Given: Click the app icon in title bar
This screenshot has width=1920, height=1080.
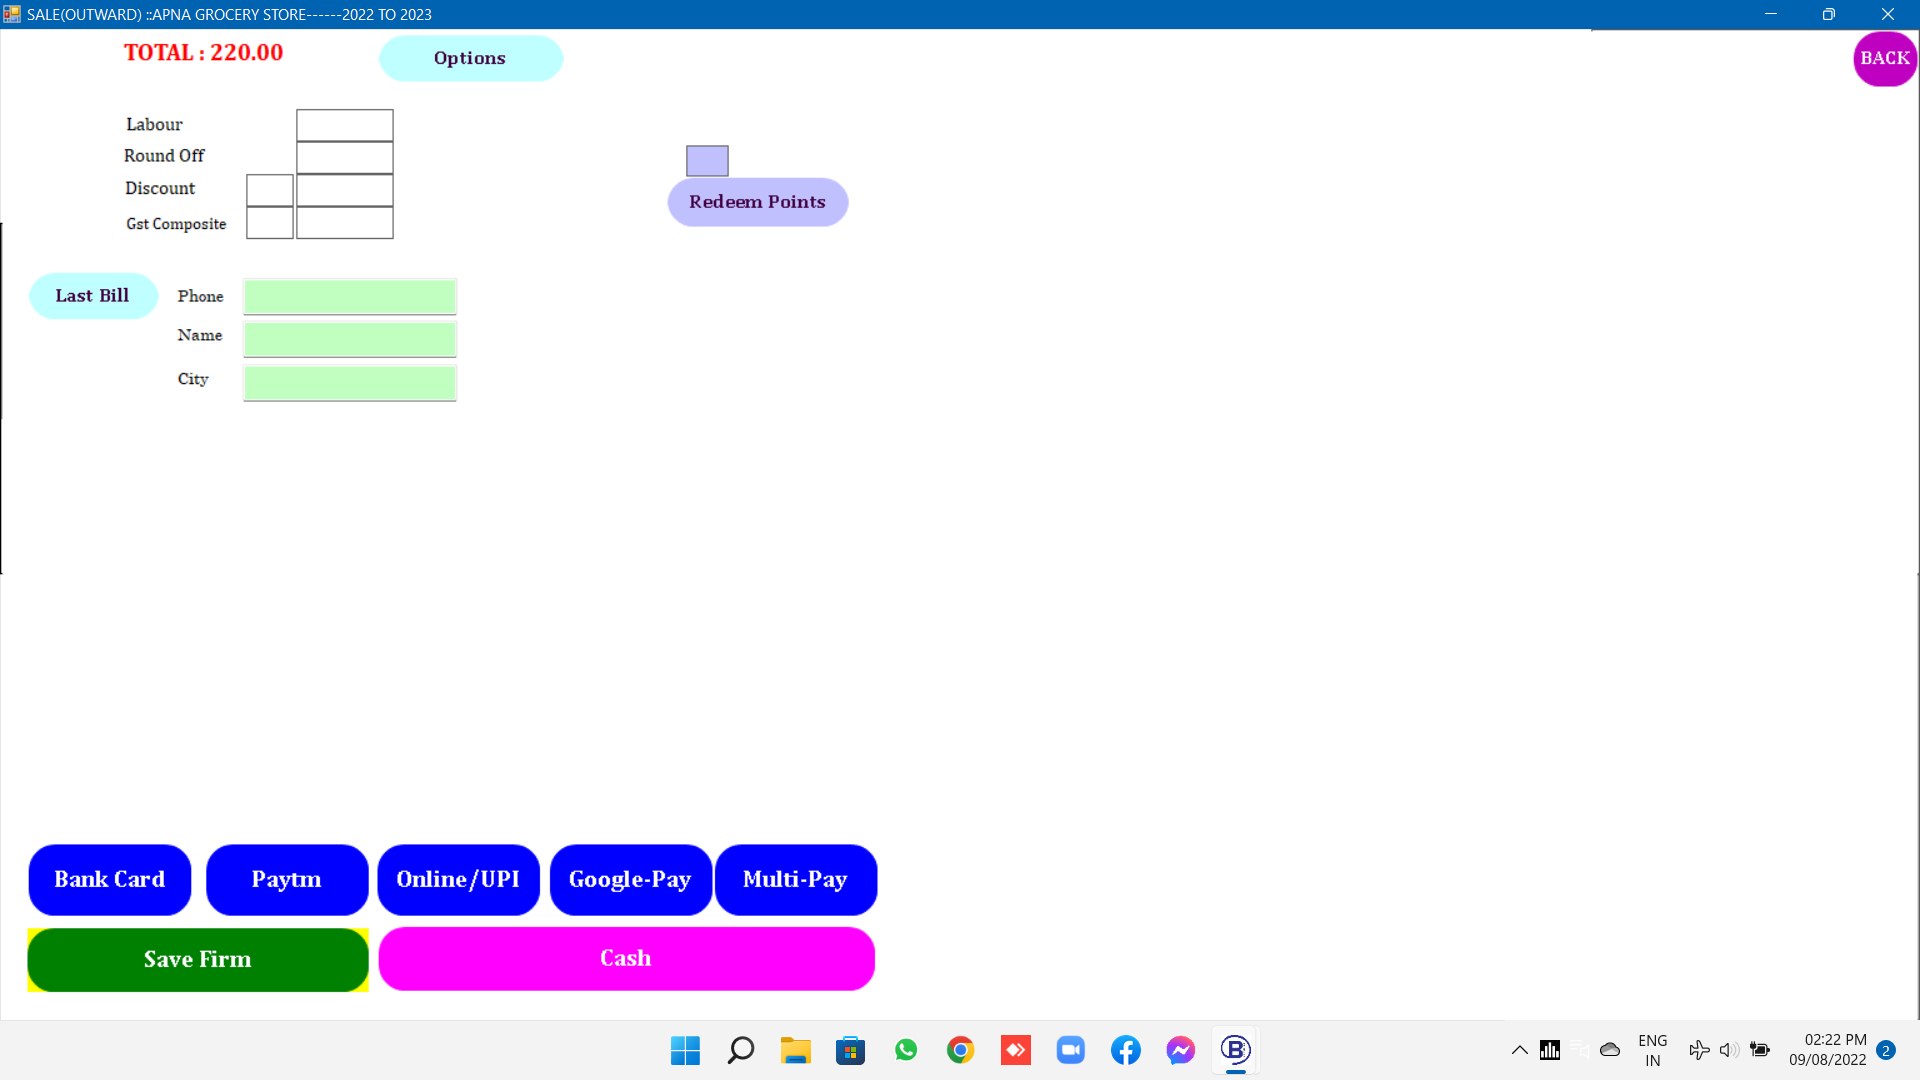Looking at the screenshot, I should coord(12,14).
